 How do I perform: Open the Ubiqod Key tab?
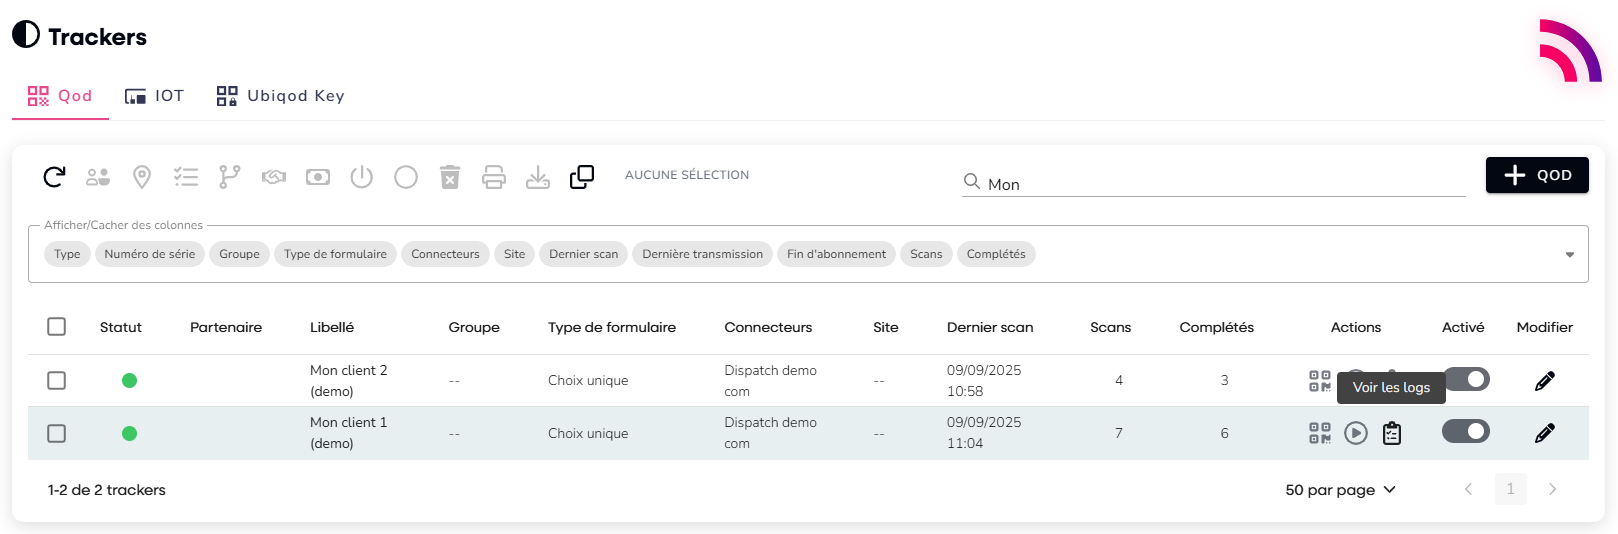tap(281, 96)
